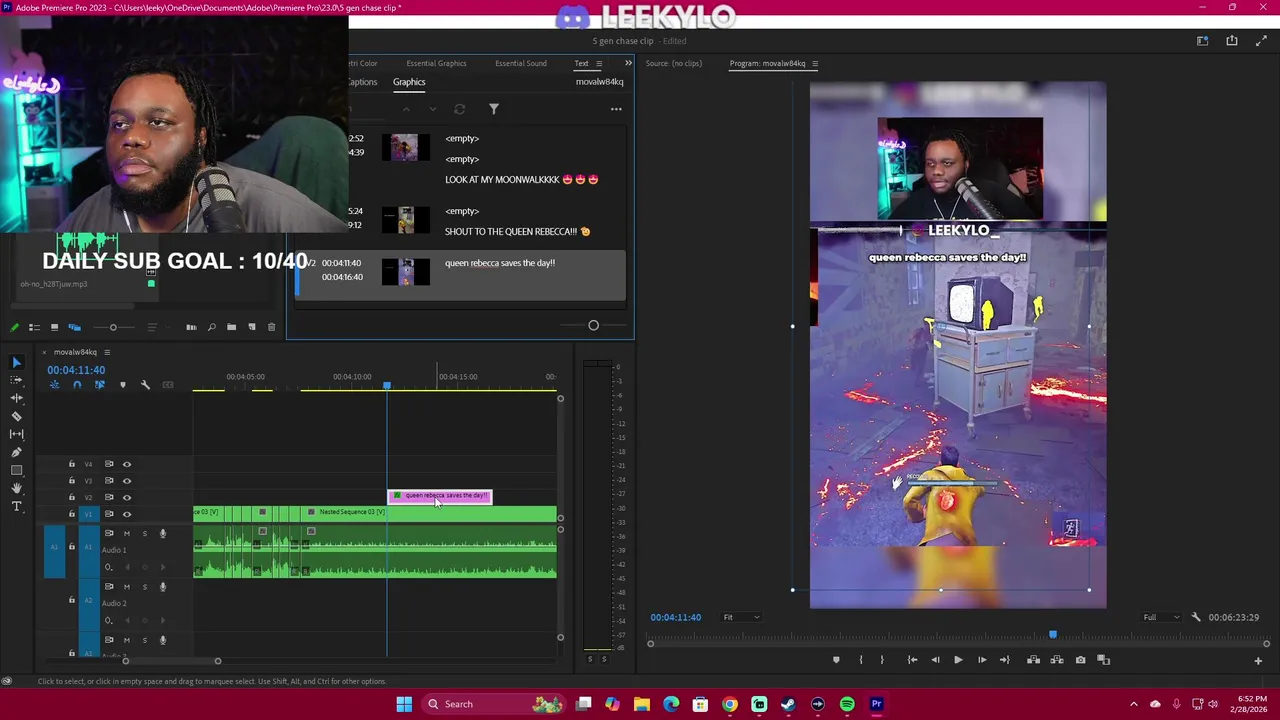Open the Full playback resolution dropdown
Screen dimensions: 1280x720
[1161, 617]
